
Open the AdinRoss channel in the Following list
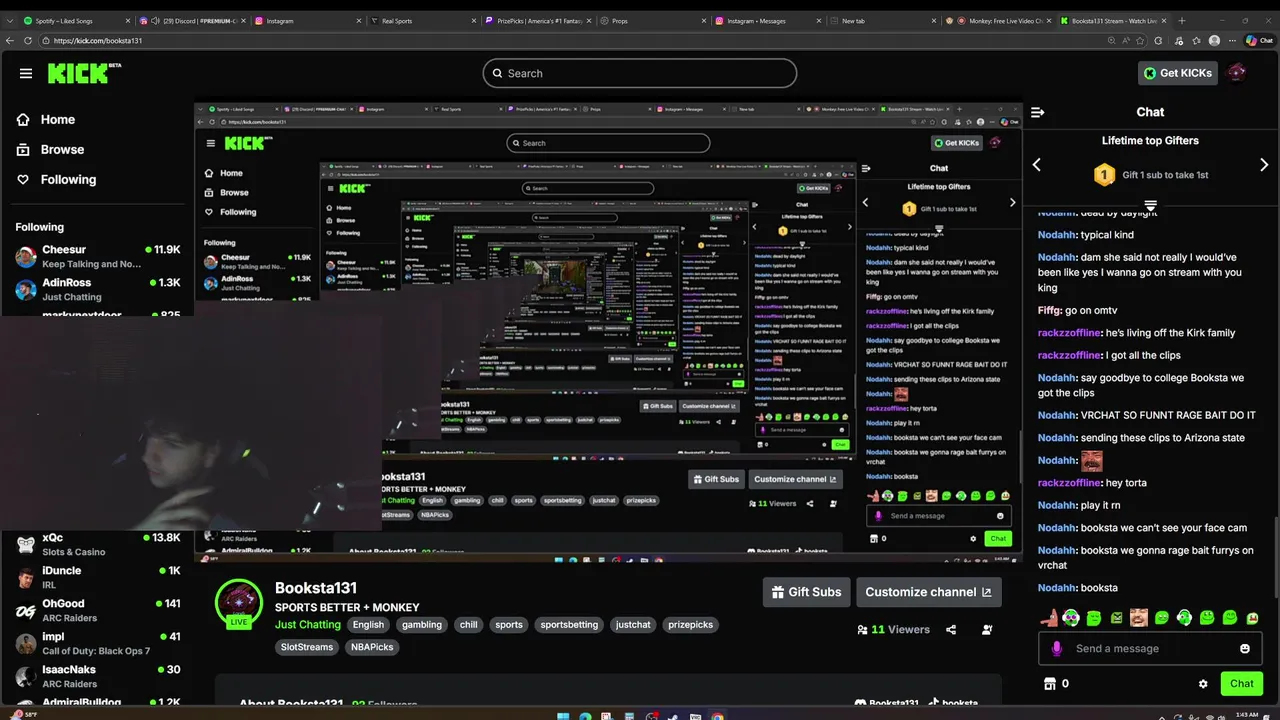click(97, 289)
